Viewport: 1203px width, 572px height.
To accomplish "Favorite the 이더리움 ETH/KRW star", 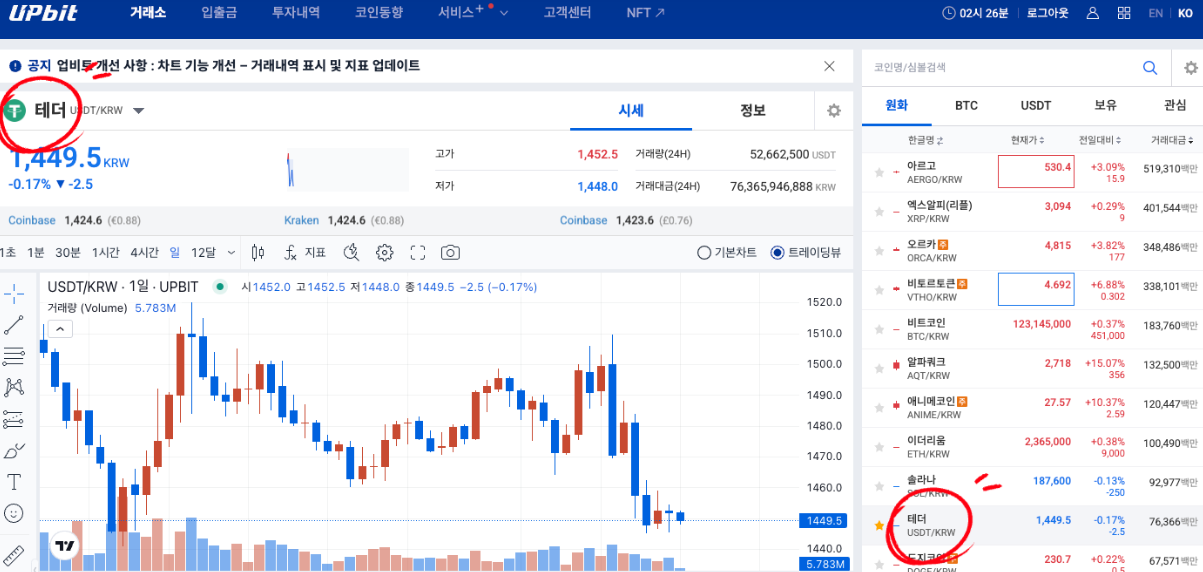I will 879,446.
